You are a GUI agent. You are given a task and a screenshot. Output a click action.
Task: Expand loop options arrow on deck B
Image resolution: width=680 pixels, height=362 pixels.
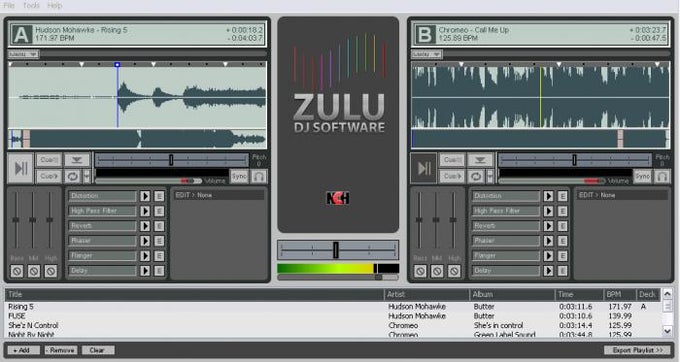click(x=490, y=176)
